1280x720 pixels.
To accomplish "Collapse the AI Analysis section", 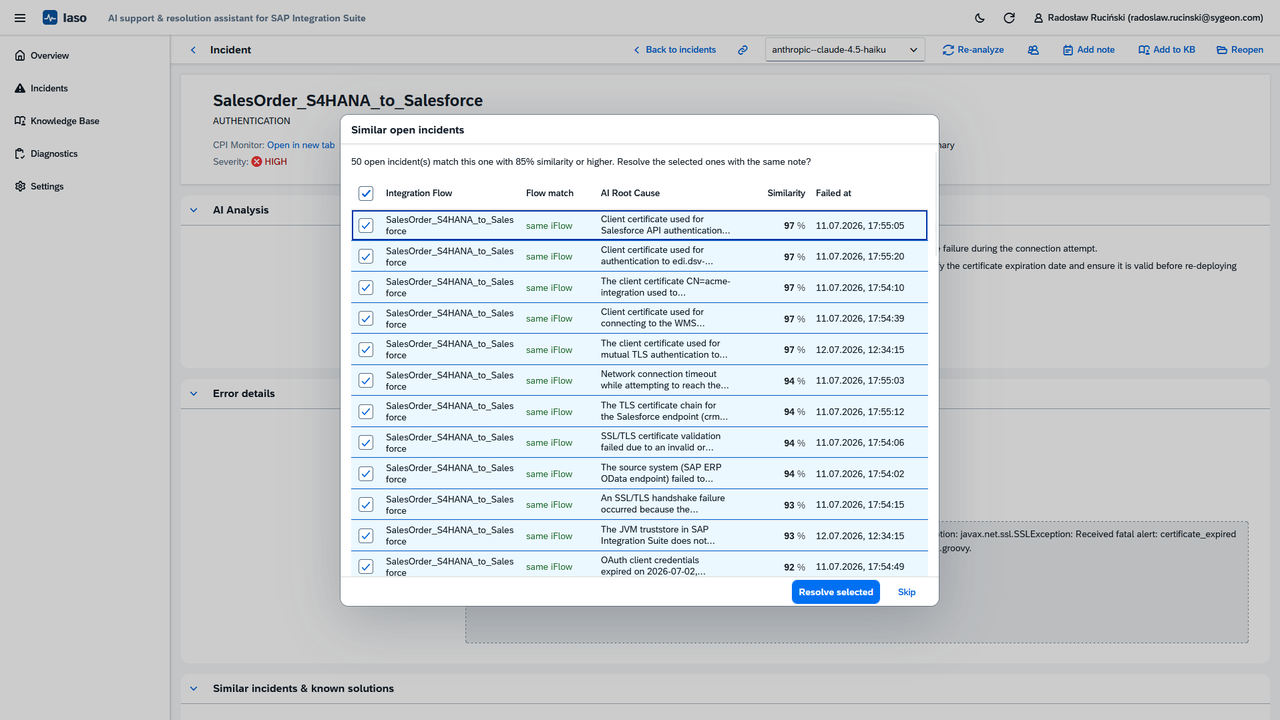I will pyautogui.click(x=194, y=210).
